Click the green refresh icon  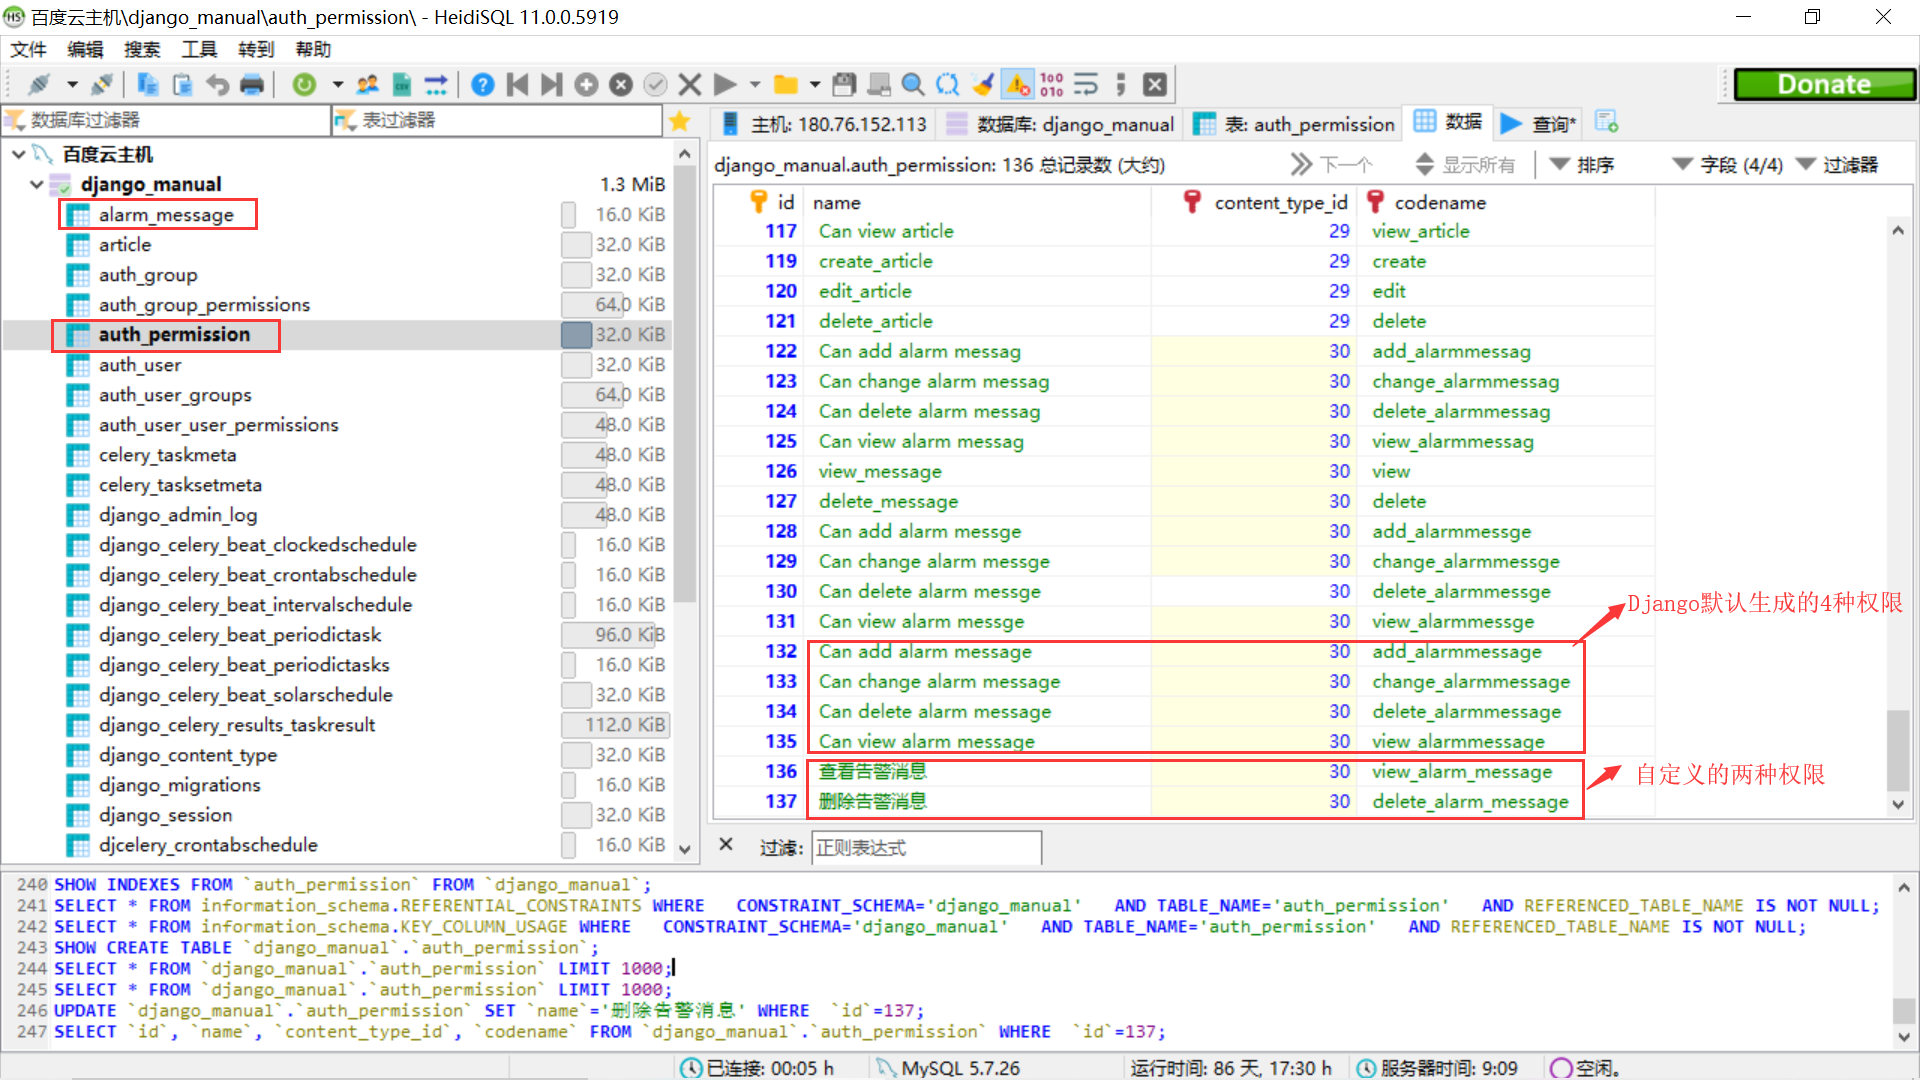click(x=304, y=85)
